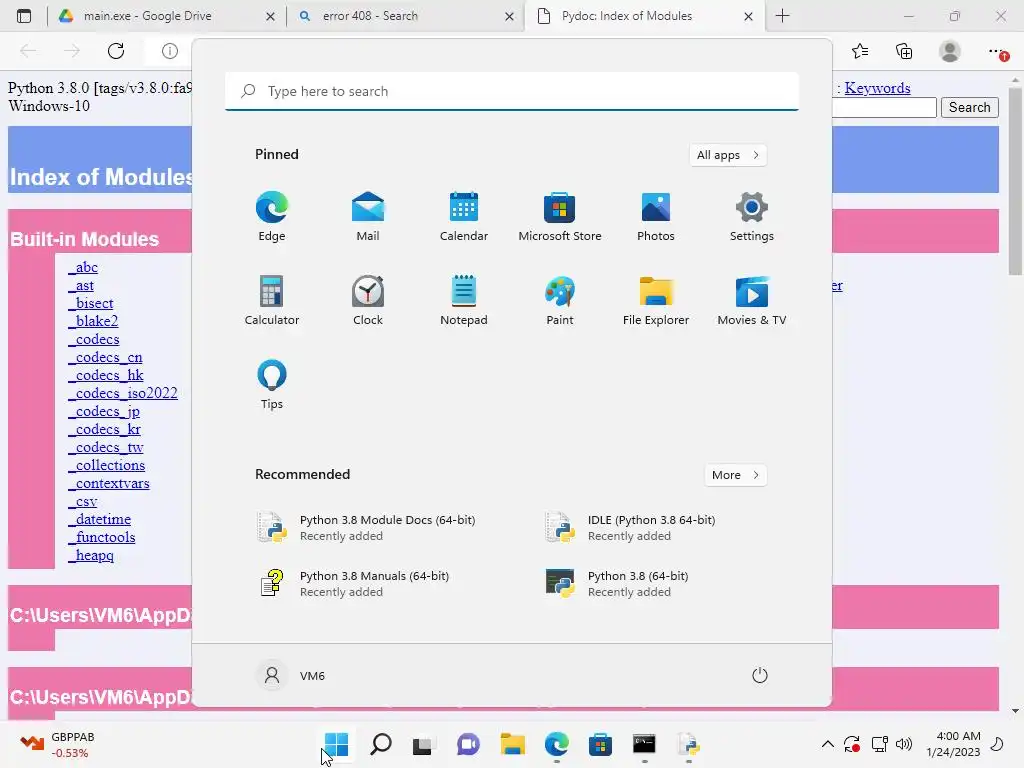Open the _codecs_iso2022 module link

click(x=123, y=393)
